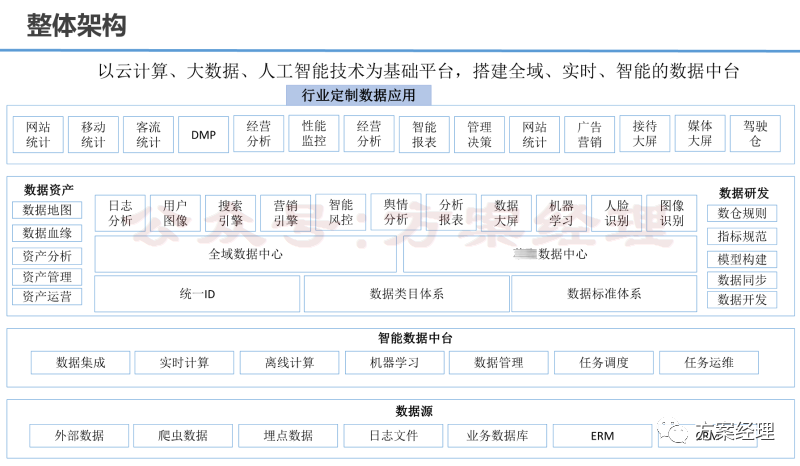This screenshot has height=466, width=800.
Task: Click the 实时计算 box
Action: point(184,363)
